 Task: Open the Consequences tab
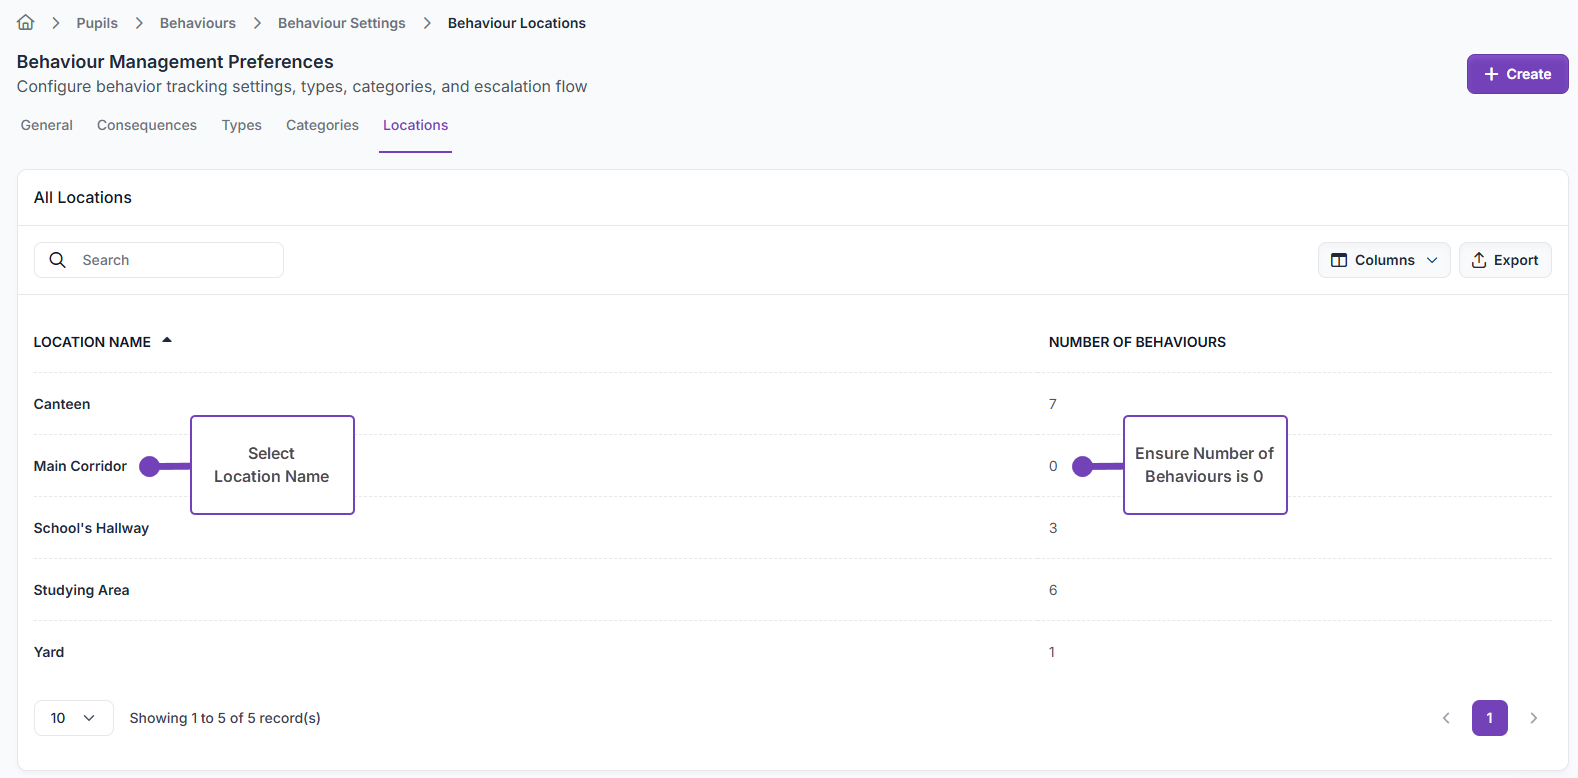point(147,125)
